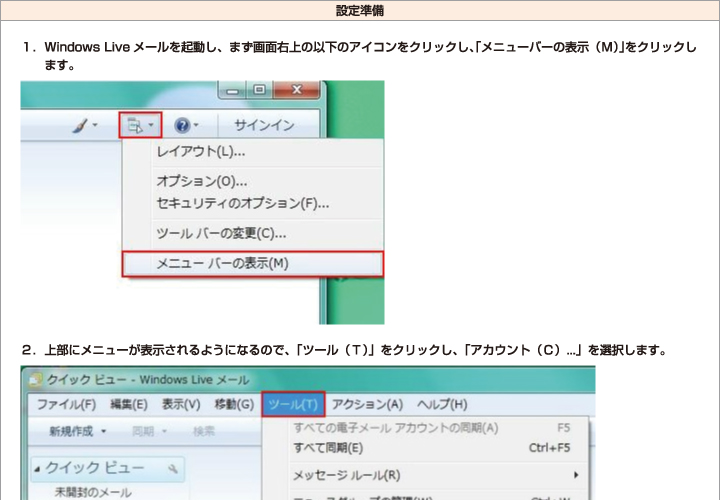Maximize the Windows Live Mail window

tap(259, 89)
